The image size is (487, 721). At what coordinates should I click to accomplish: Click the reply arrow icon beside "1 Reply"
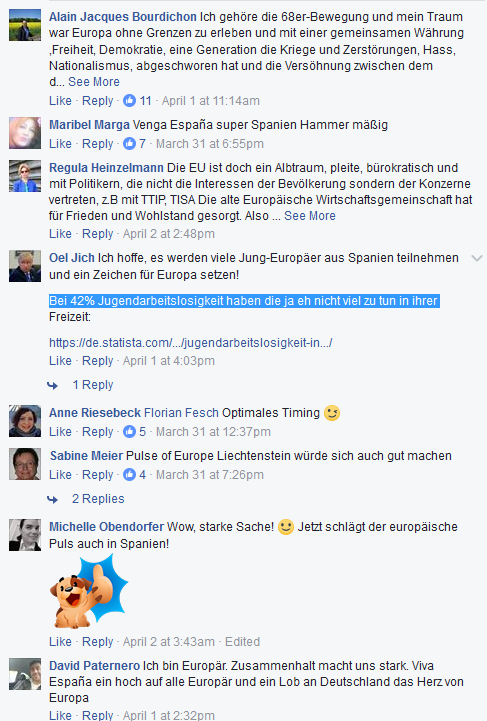tap(52, 385)
